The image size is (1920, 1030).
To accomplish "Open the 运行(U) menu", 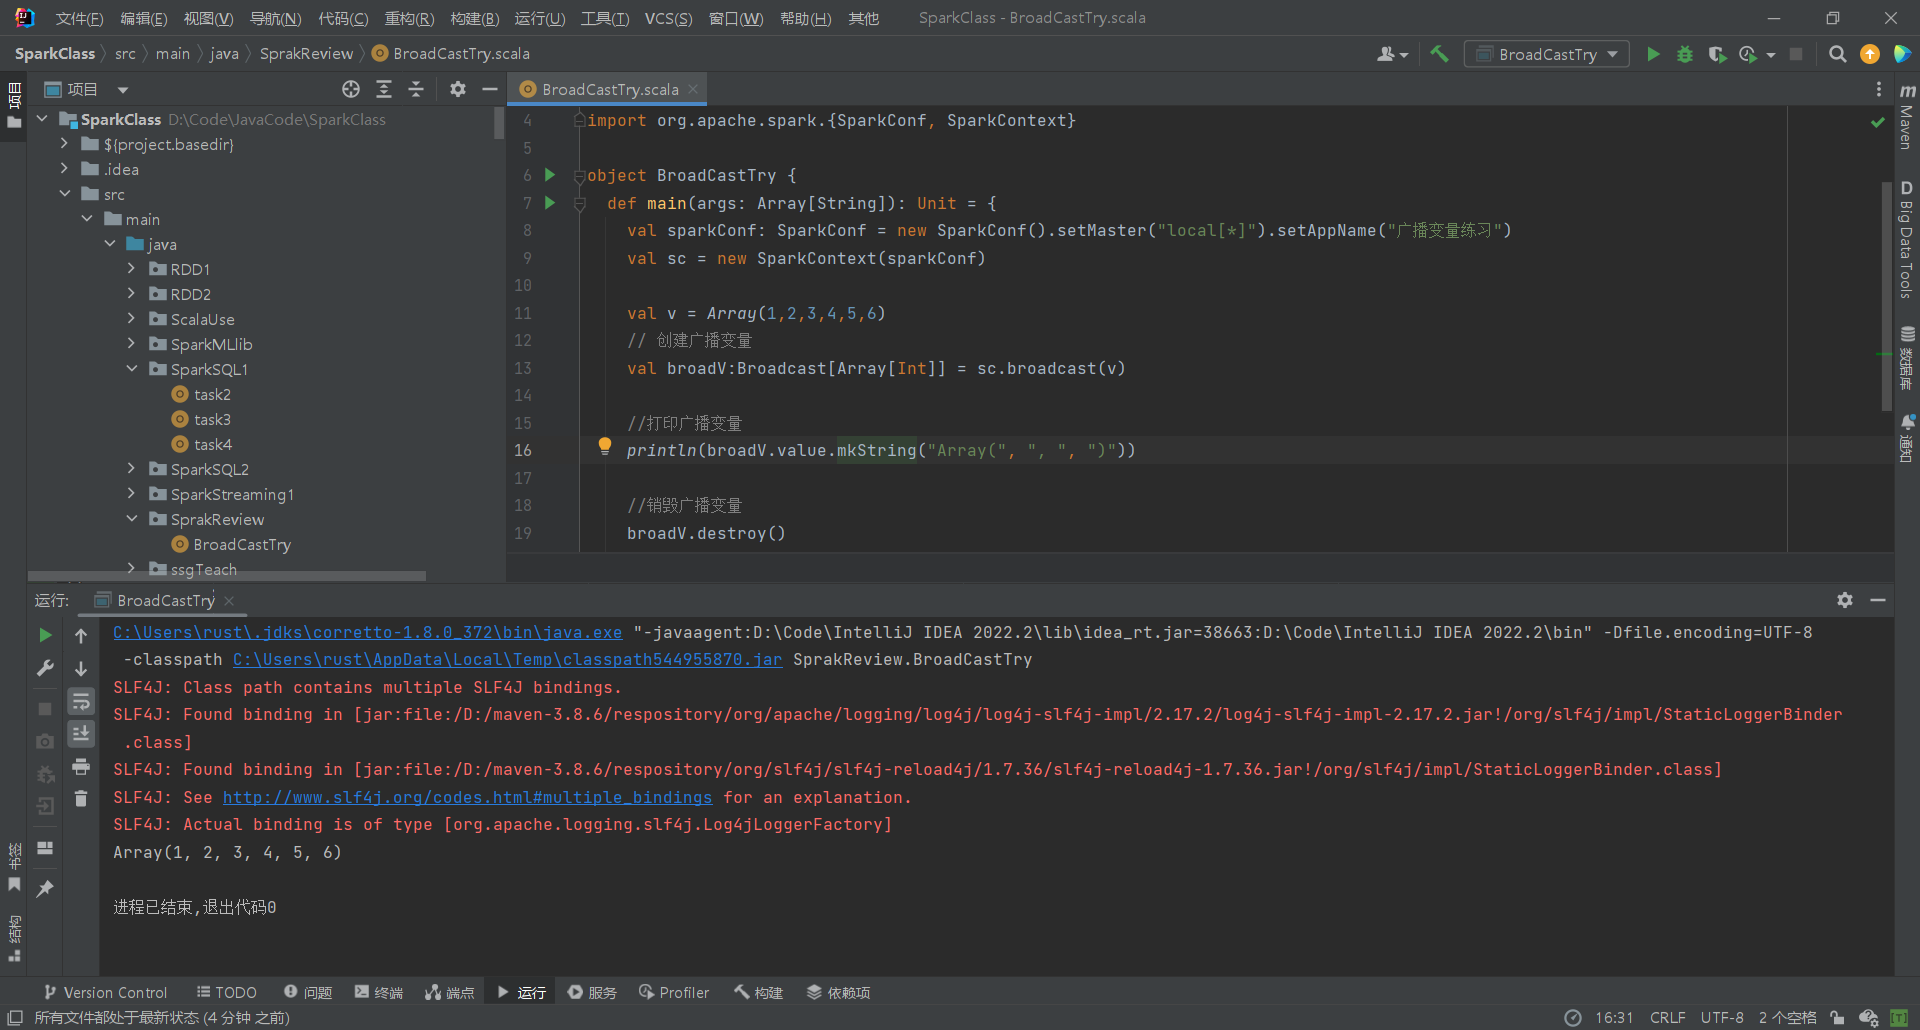I will click(539, 18).
